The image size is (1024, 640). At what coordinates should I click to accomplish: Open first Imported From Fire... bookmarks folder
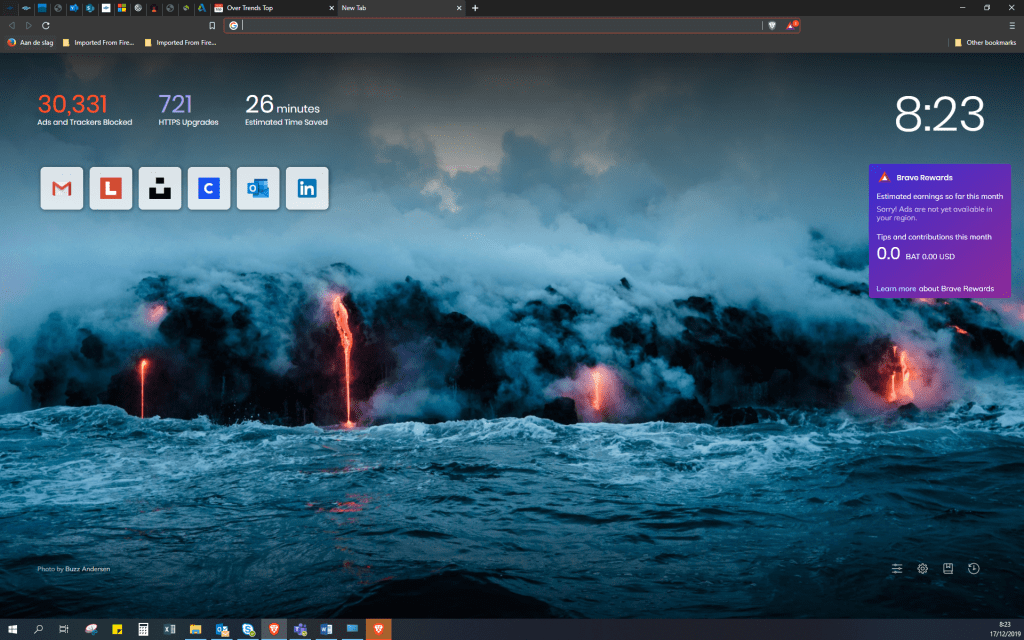[x=98, y=43]
